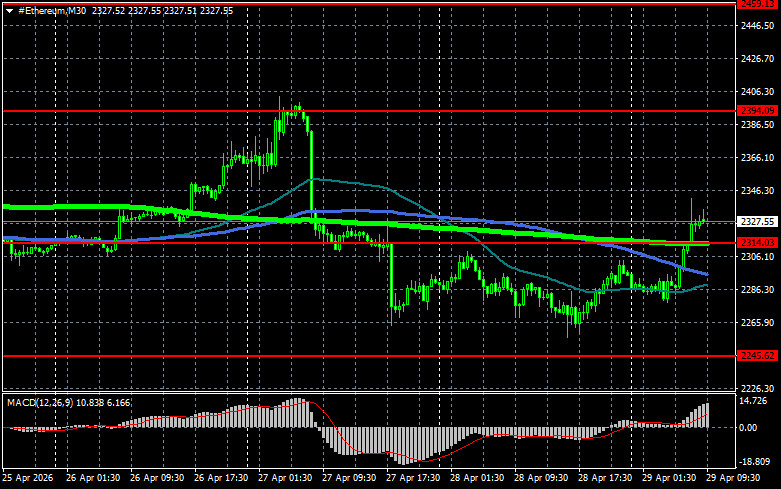Click the 2426.70 price scale value
The width and height of the screenshot is (781, 489).
pyautogui.click(x=758, y=59)
